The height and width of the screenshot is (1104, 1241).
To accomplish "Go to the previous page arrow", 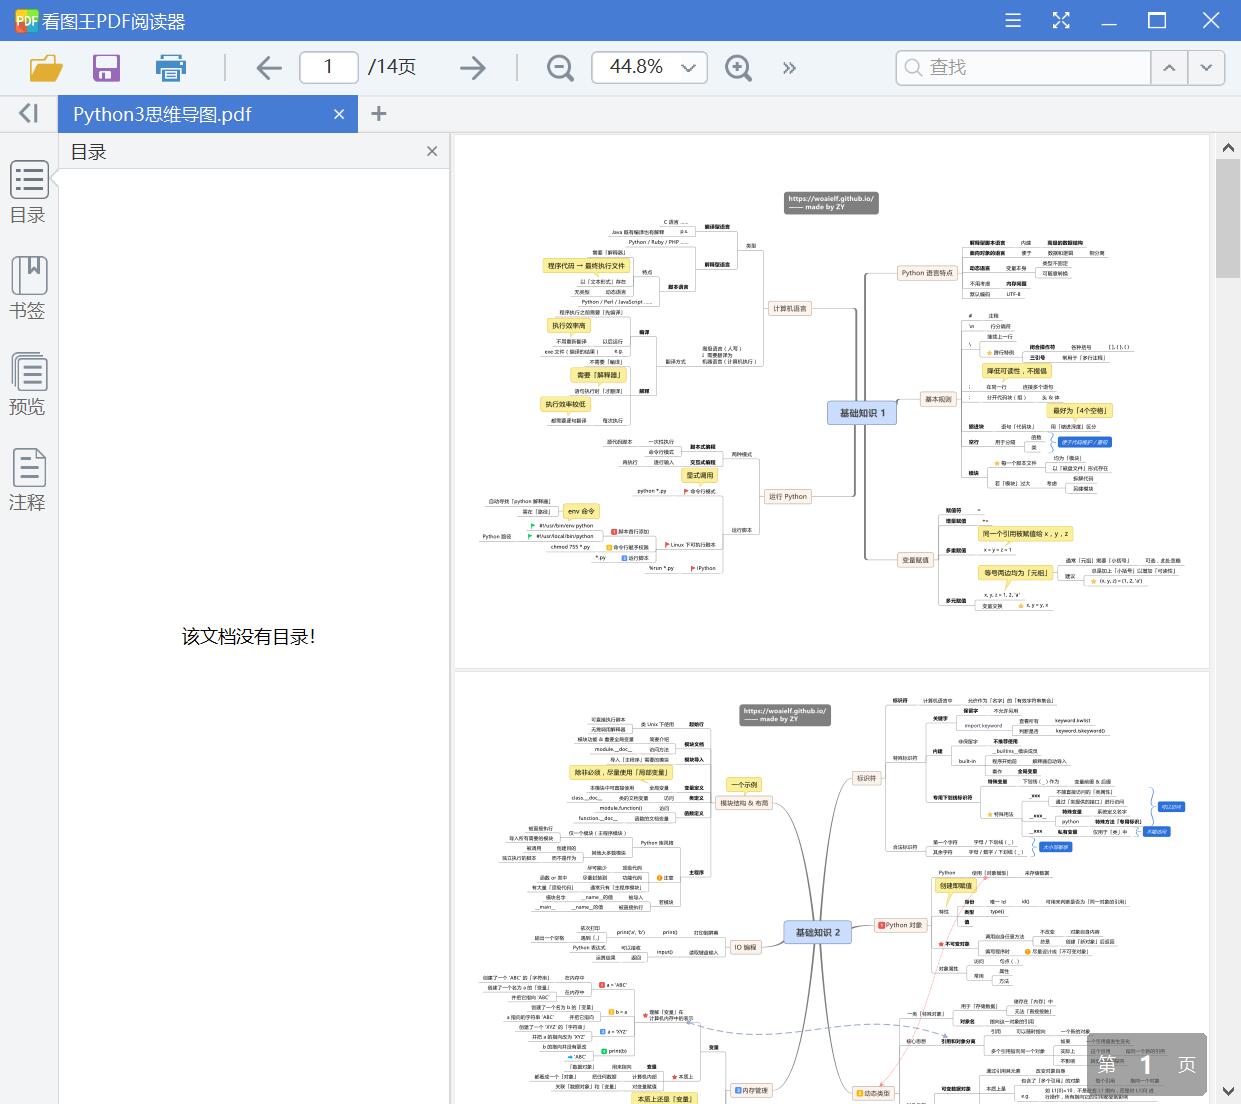I will 269,67.
